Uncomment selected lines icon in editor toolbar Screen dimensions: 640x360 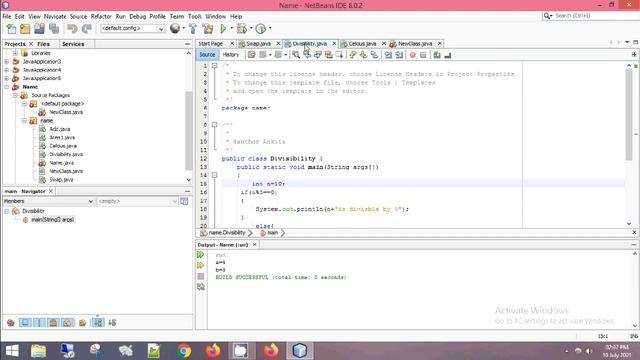[447, 55]
